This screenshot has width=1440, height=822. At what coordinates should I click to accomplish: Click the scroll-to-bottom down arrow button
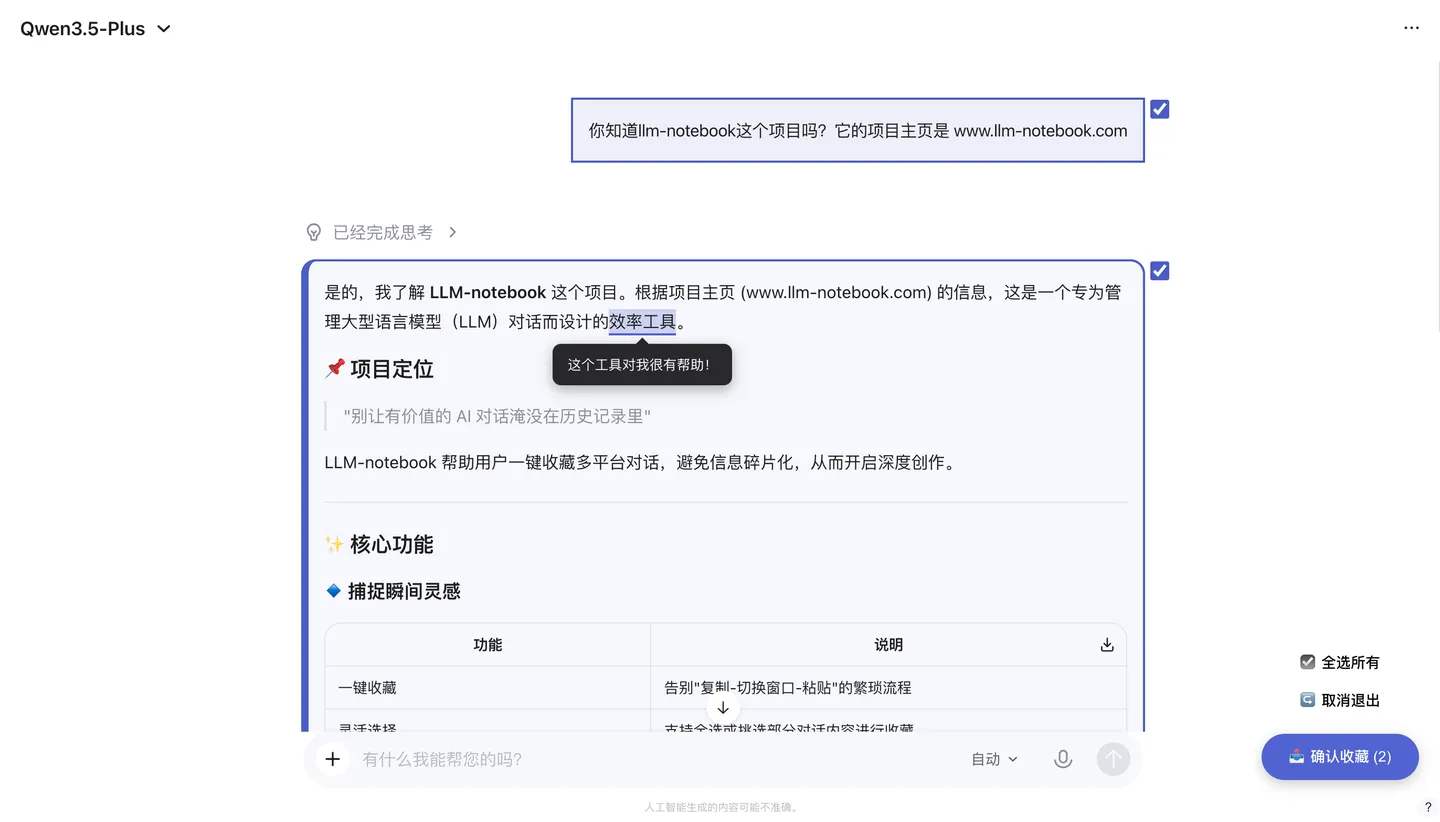723,708
